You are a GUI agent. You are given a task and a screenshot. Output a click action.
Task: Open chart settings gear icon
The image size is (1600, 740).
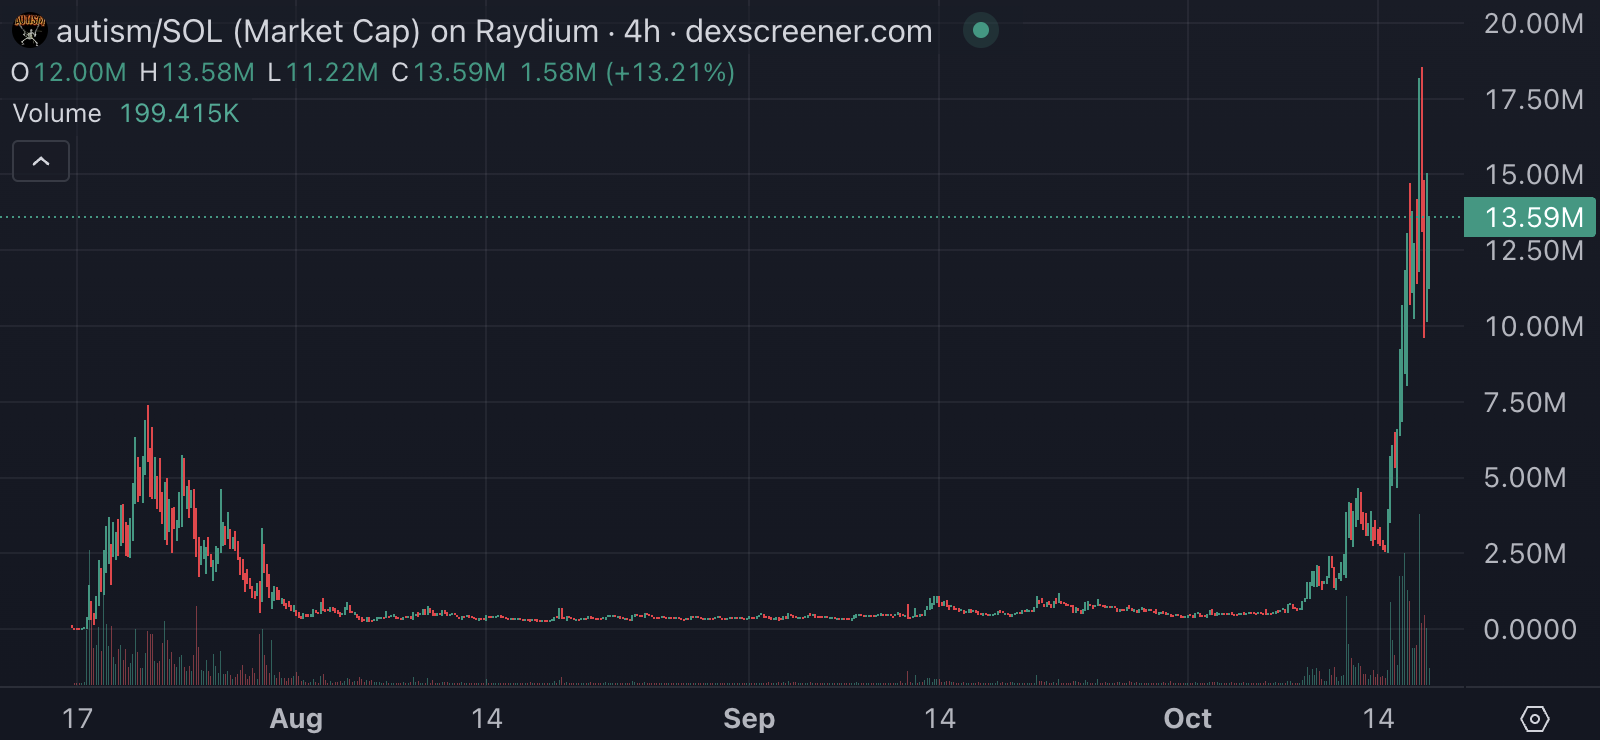pos(1534,718)
